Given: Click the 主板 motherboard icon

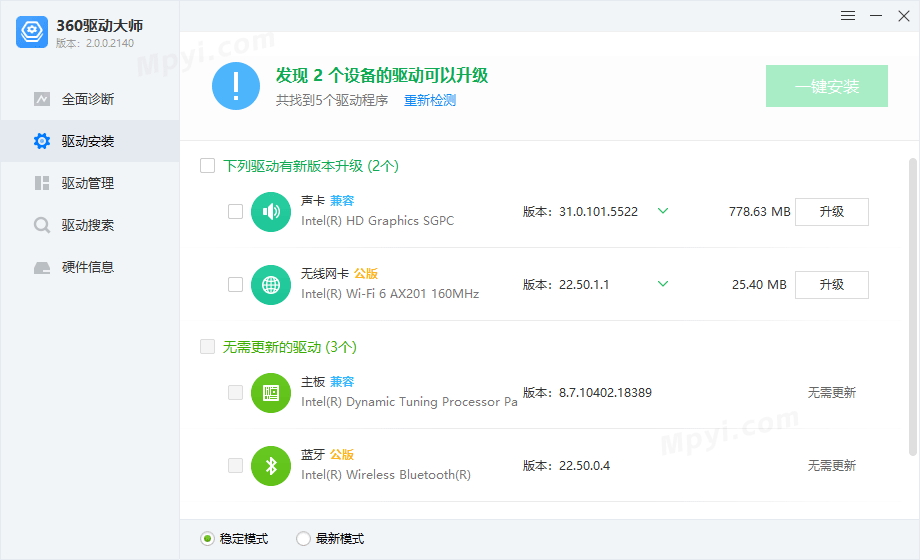Looking at the screenshot, I should 271,393.
